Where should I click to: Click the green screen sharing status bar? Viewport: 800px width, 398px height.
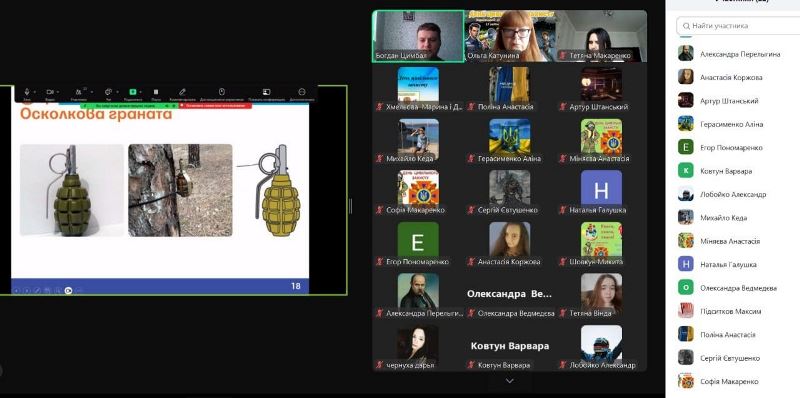click(129, 106)
